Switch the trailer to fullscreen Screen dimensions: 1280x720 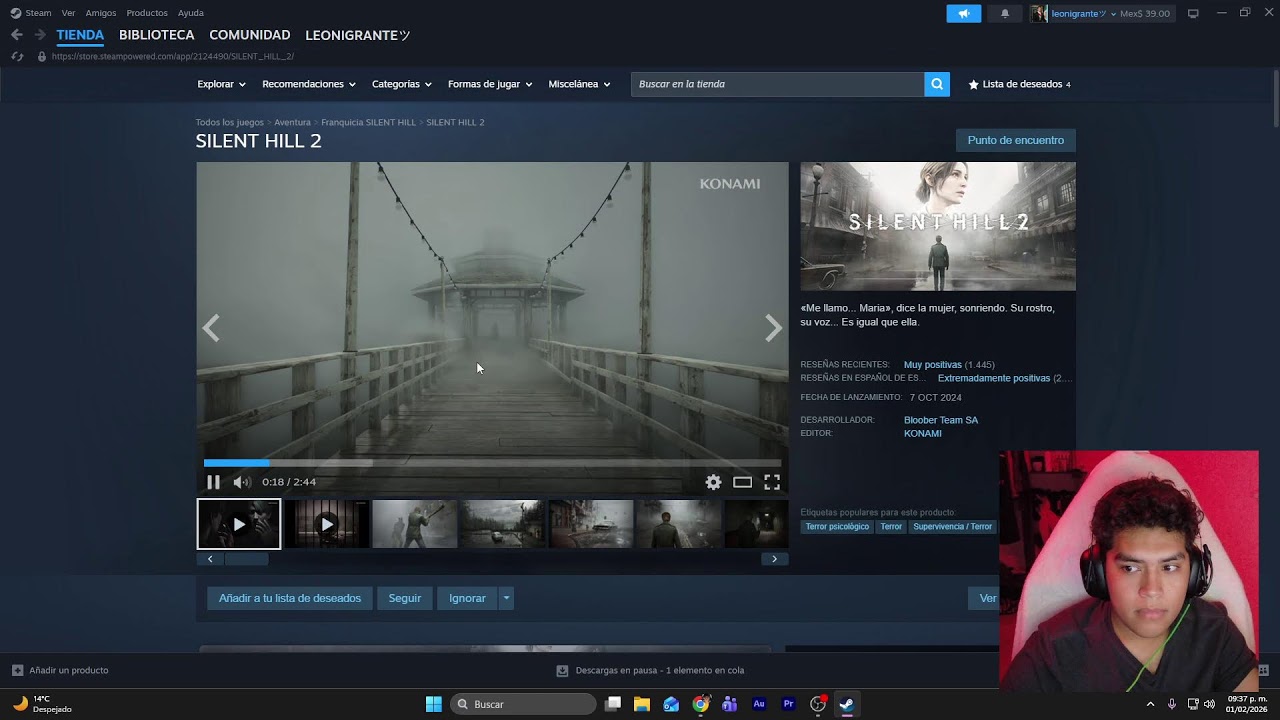point(772,482)
